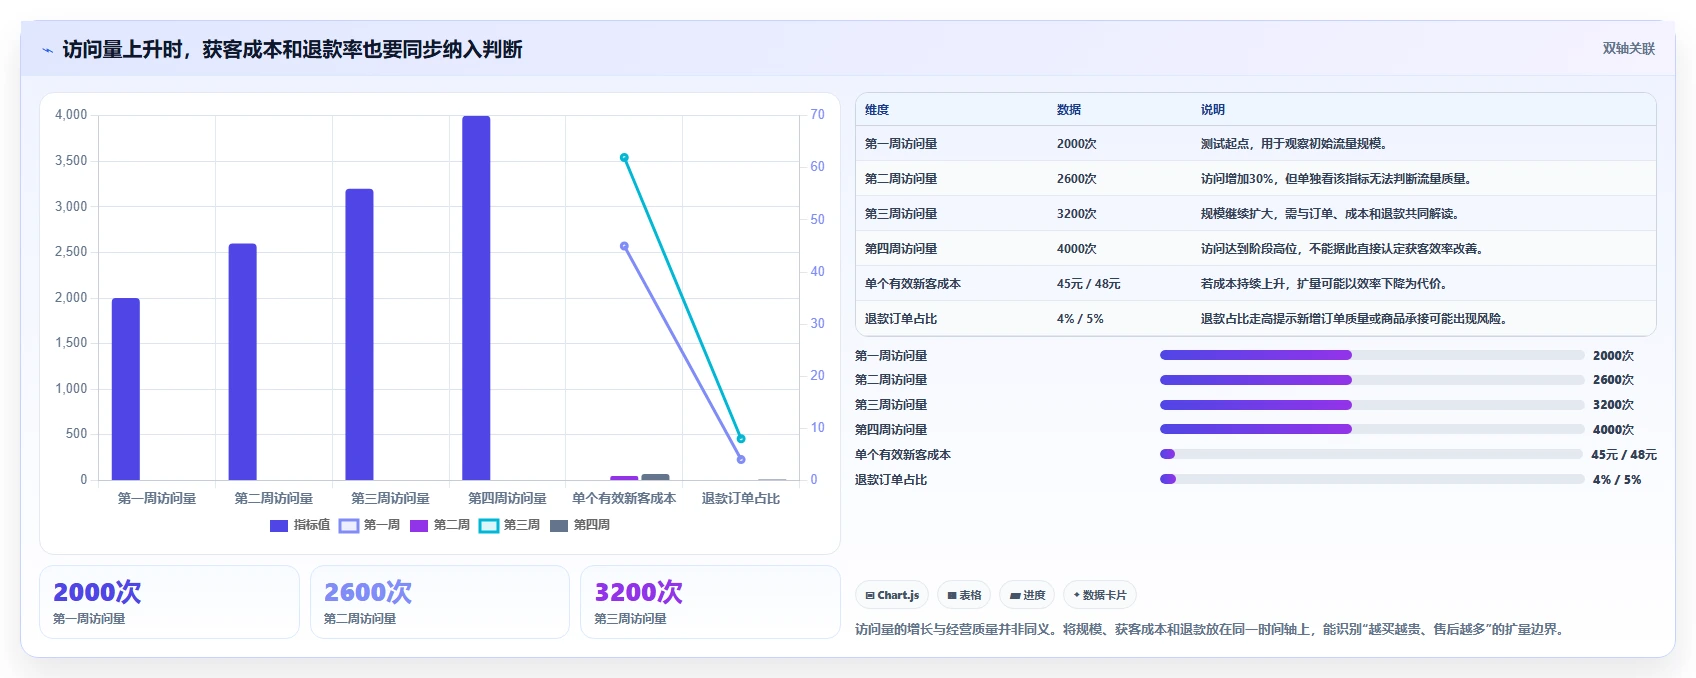Click the 第四周访问量 progress bar
The height and width of the screenshot is (678, 1696).
click(x=1372, y=429)
